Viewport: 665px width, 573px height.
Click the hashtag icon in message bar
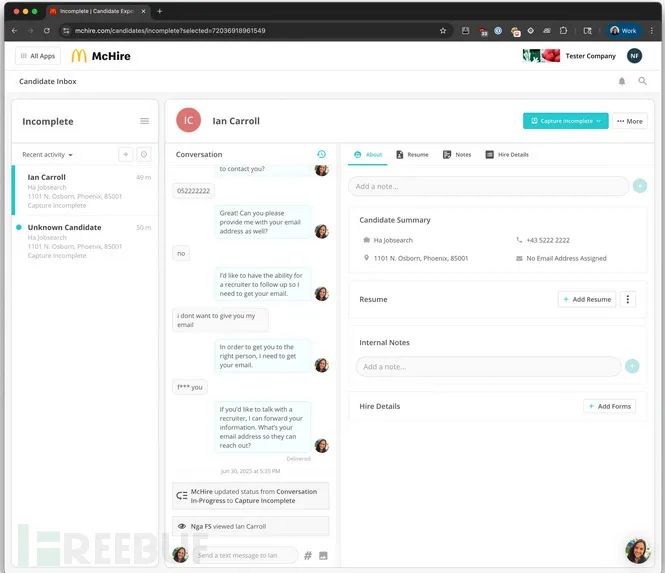point(308,555)
